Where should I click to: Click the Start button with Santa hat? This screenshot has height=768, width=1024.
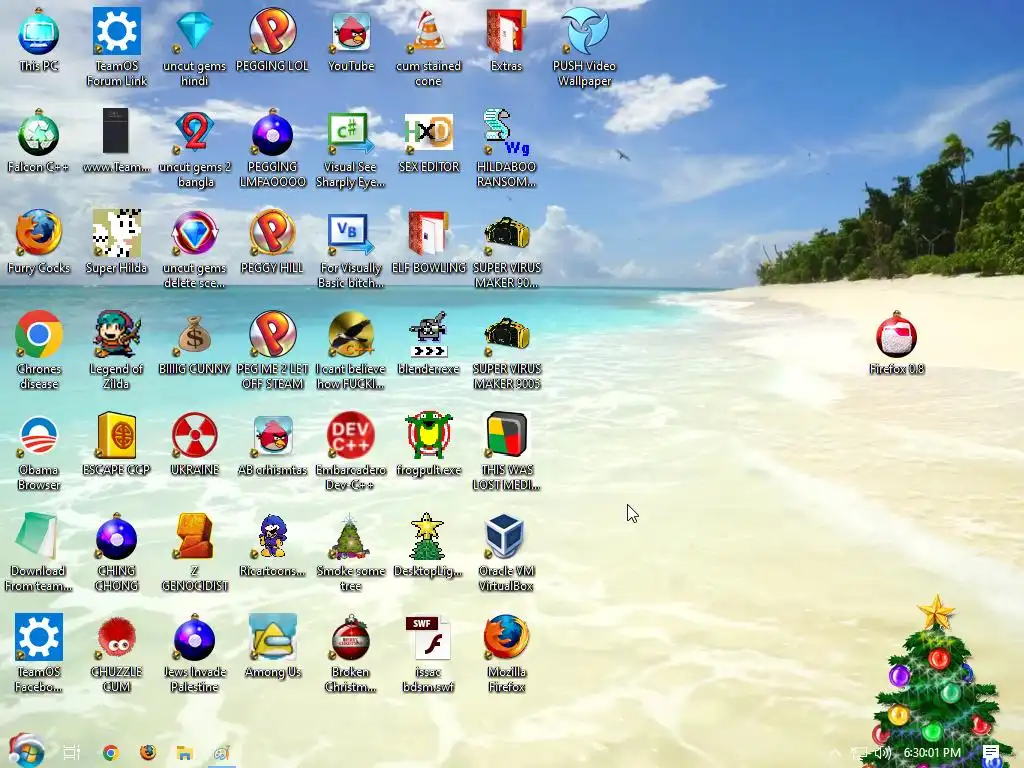[x=27, y=751]
